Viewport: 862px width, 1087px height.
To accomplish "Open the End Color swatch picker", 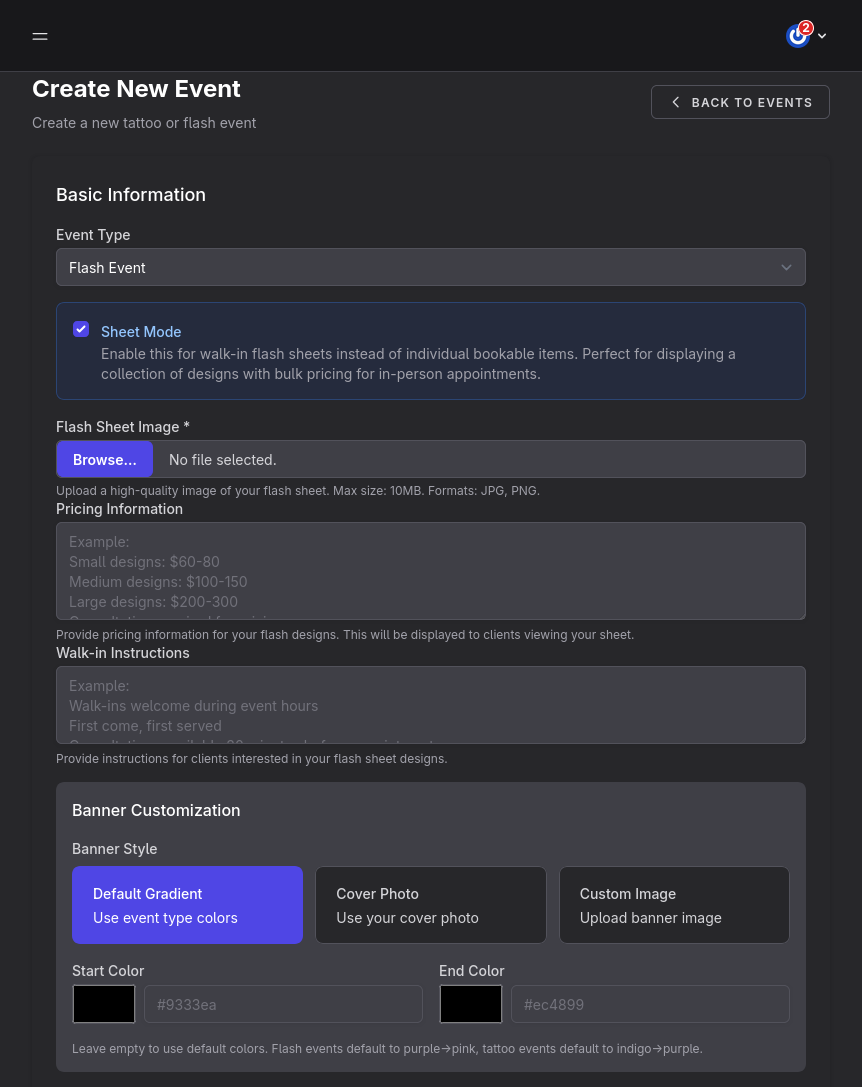I will click(471, 1004).
